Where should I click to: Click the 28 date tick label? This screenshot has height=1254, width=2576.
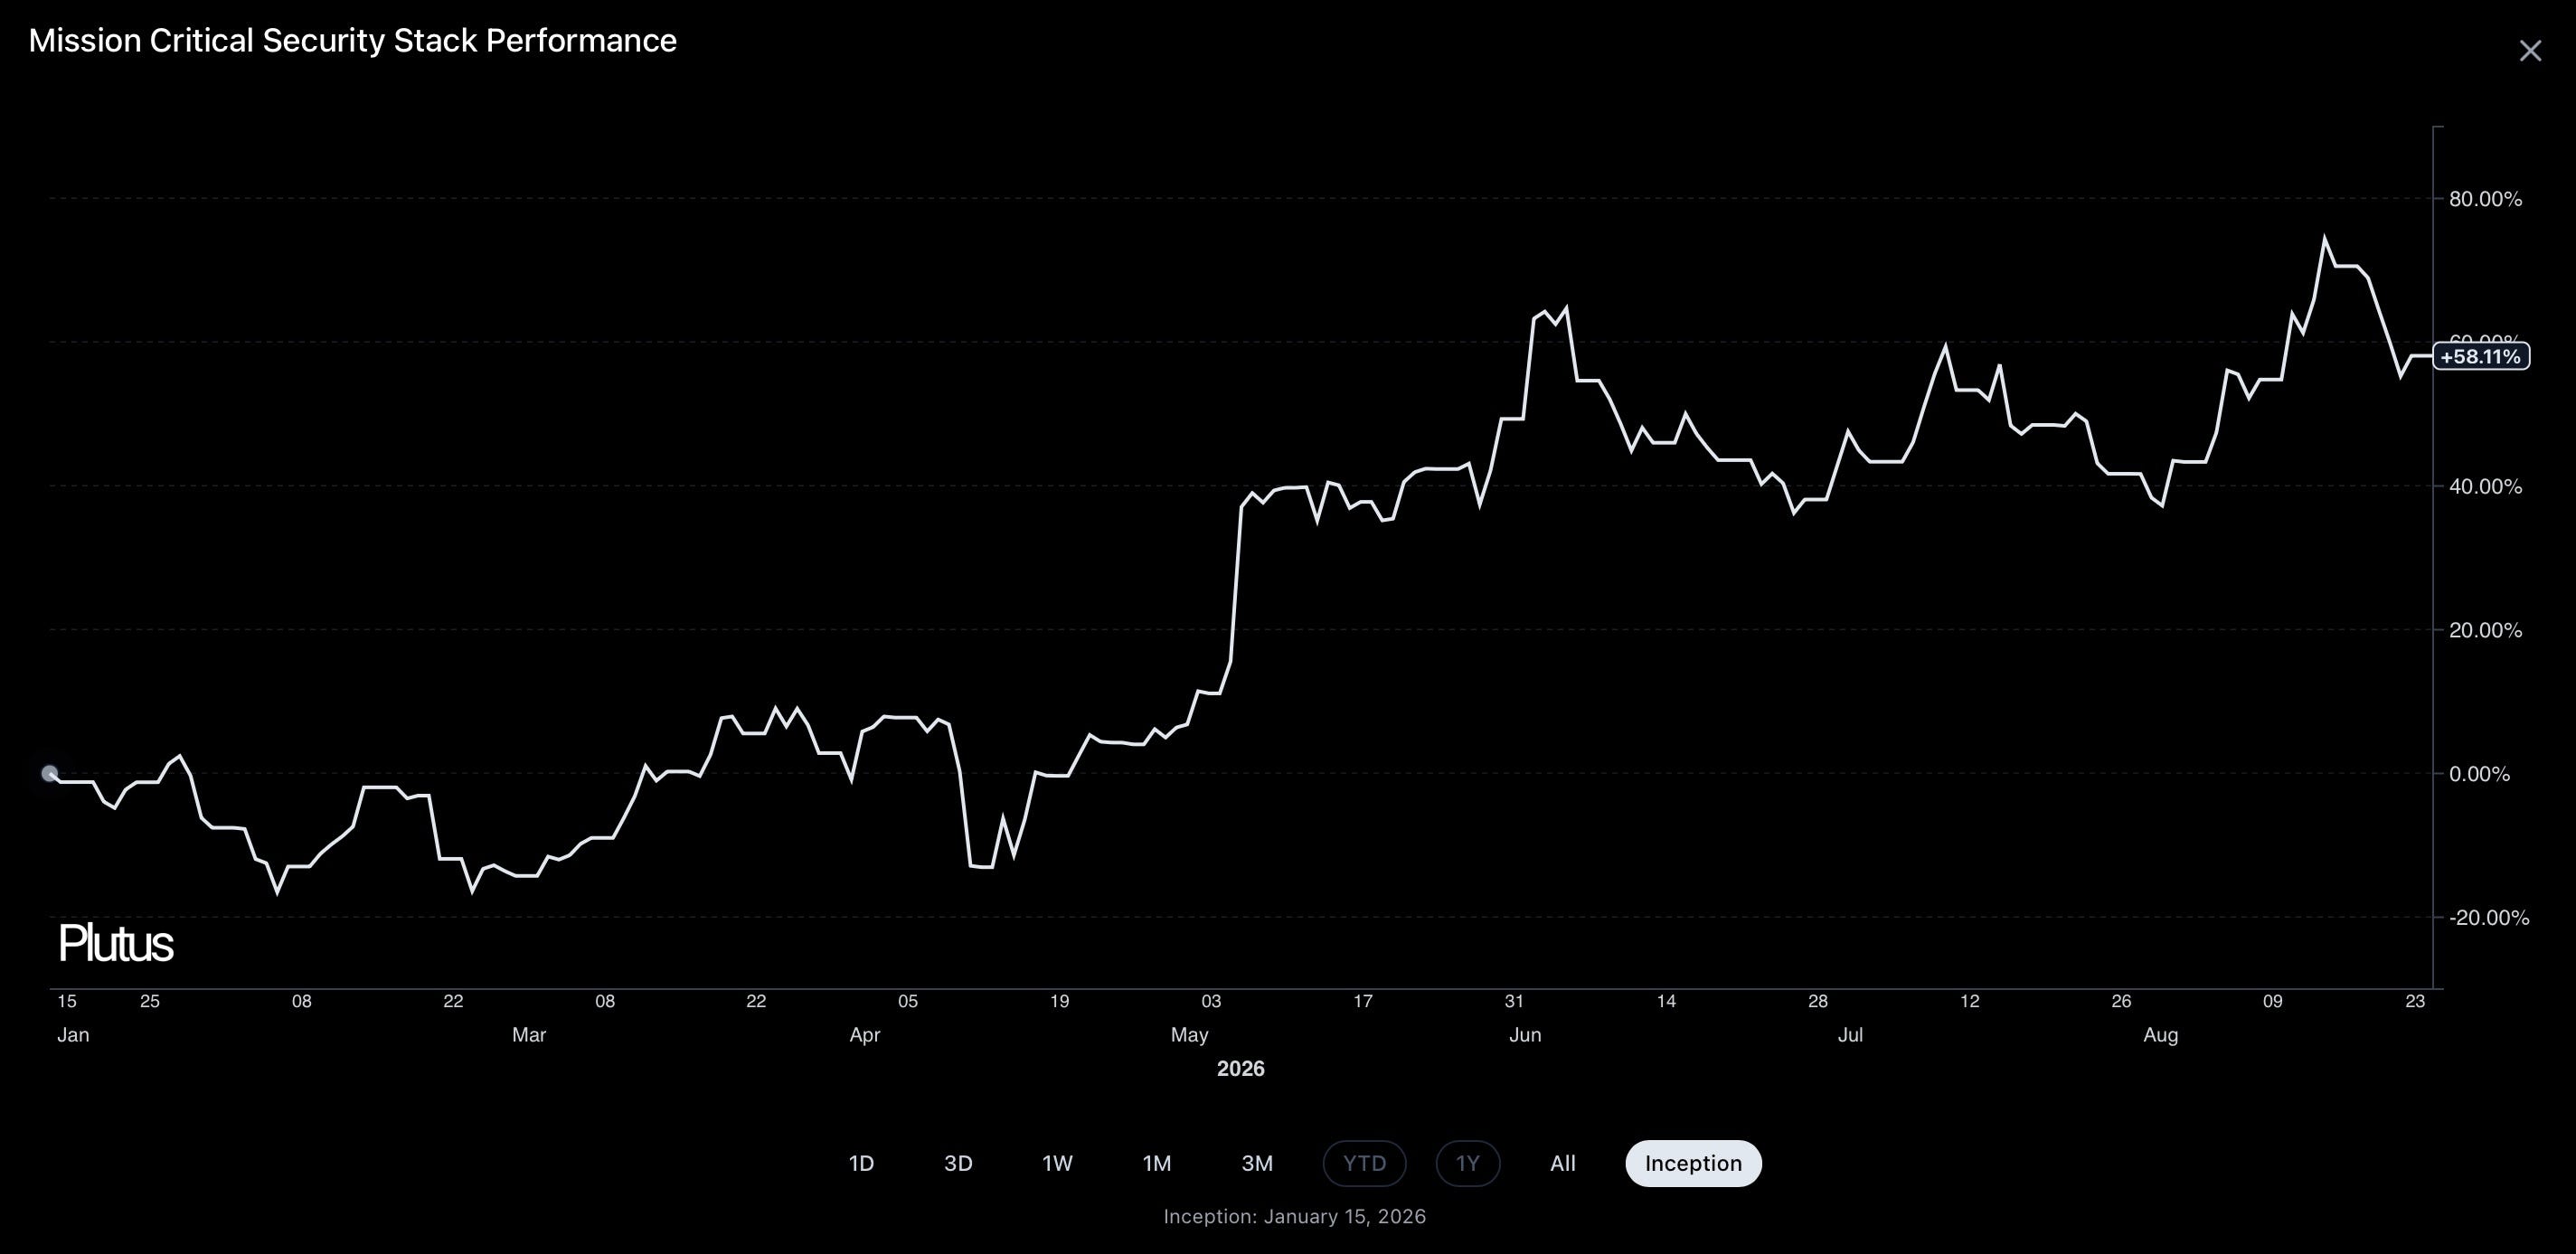[x=1818, y=1001]
